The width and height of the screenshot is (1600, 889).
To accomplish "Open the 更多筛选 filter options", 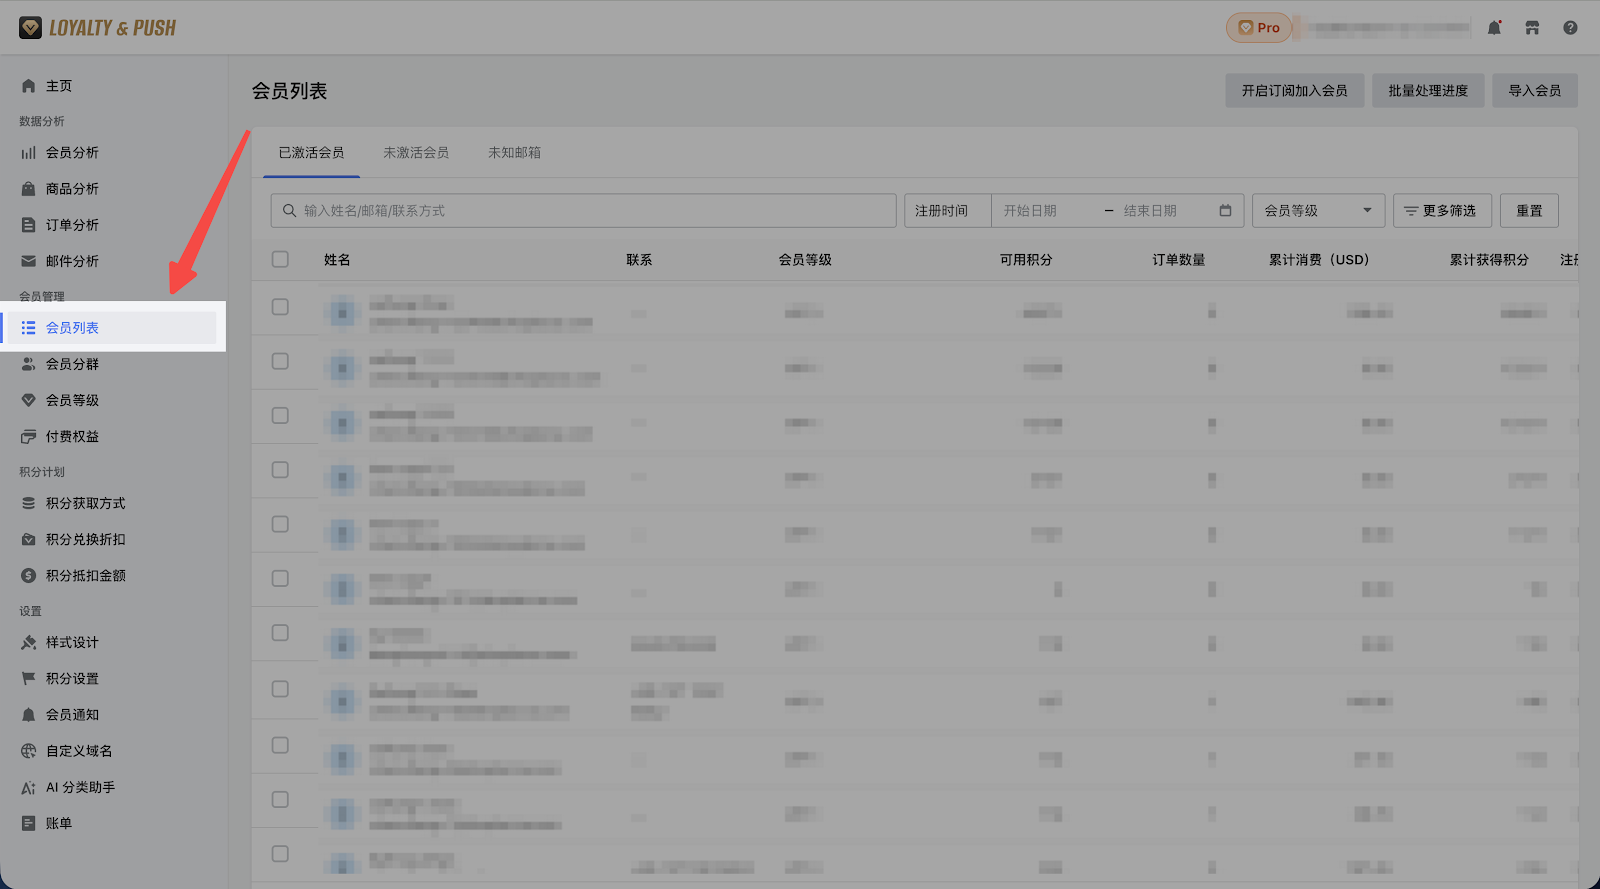I will pos(1441,211).
